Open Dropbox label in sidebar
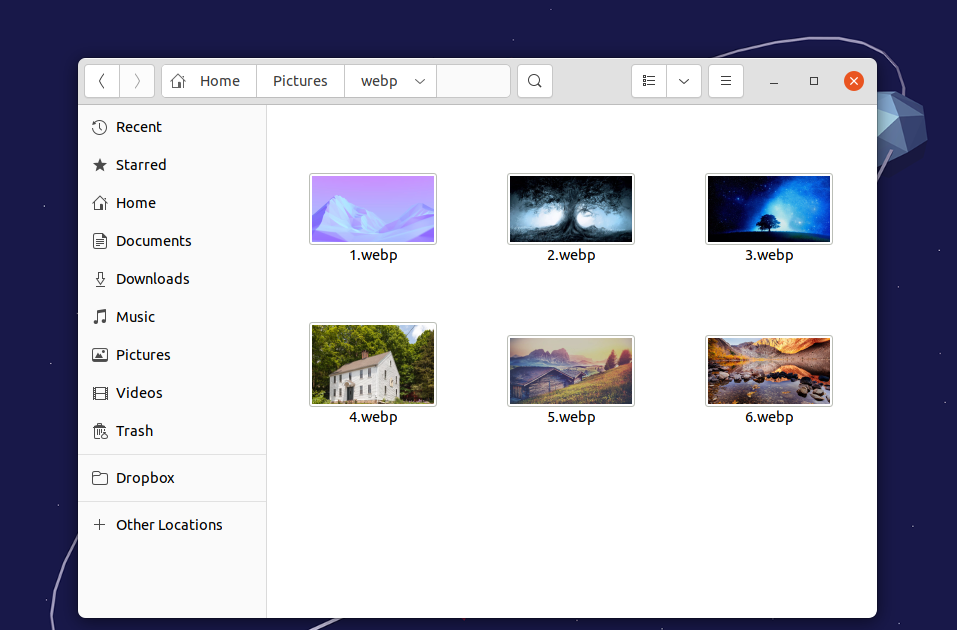 [x=145, y=478]
